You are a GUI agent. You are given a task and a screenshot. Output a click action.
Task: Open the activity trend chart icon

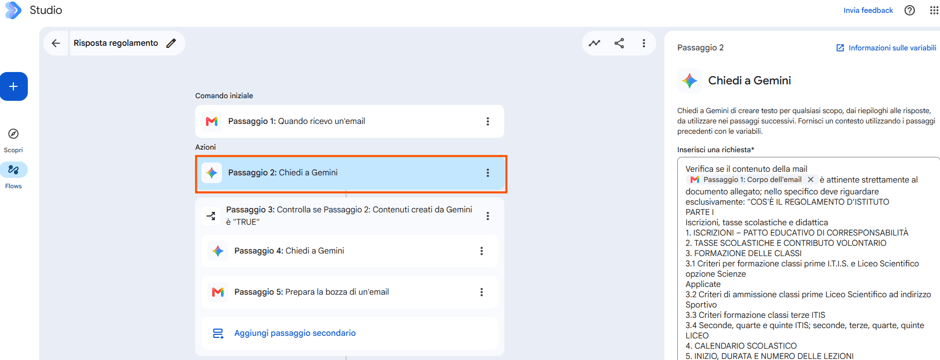tap(595, 43)
